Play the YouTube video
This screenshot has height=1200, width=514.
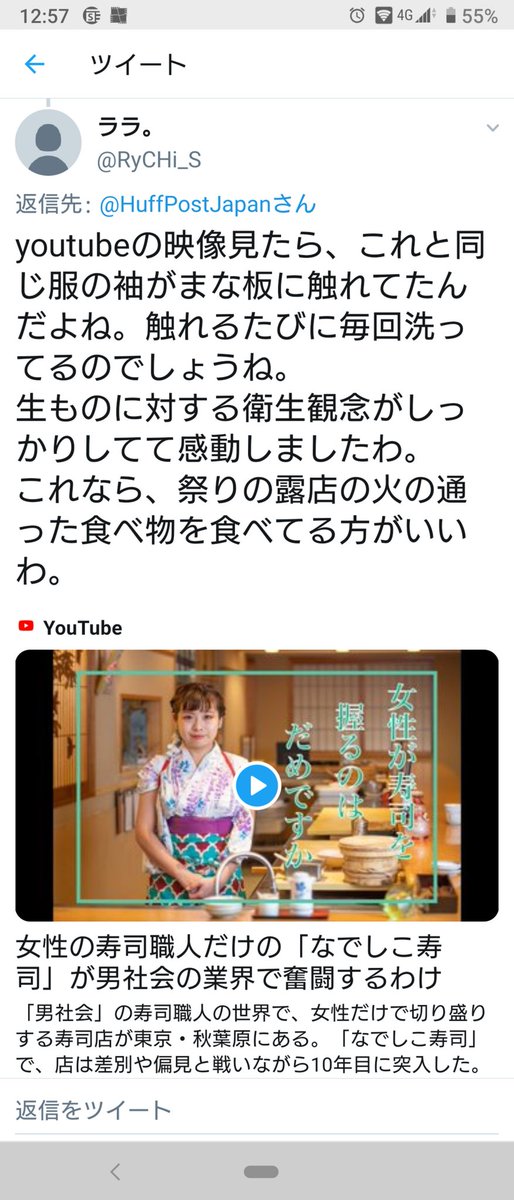(x=257, y=785)
